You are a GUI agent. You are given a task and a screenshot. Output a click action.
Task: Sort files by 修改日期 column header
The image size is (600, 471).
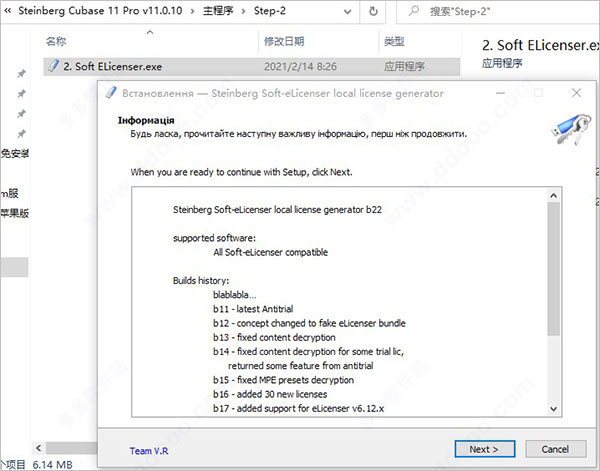[283, 41]
